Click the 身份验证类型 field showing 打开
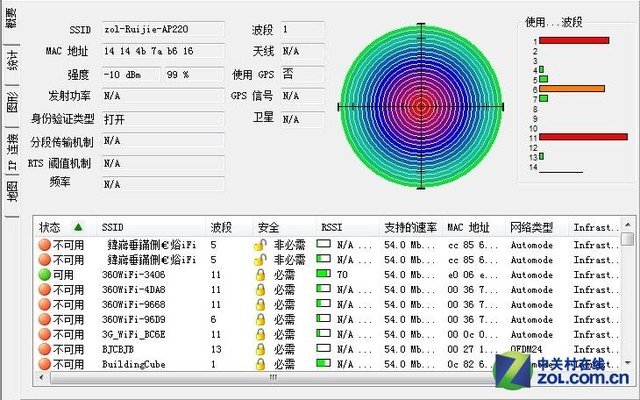 click(163, 119)
